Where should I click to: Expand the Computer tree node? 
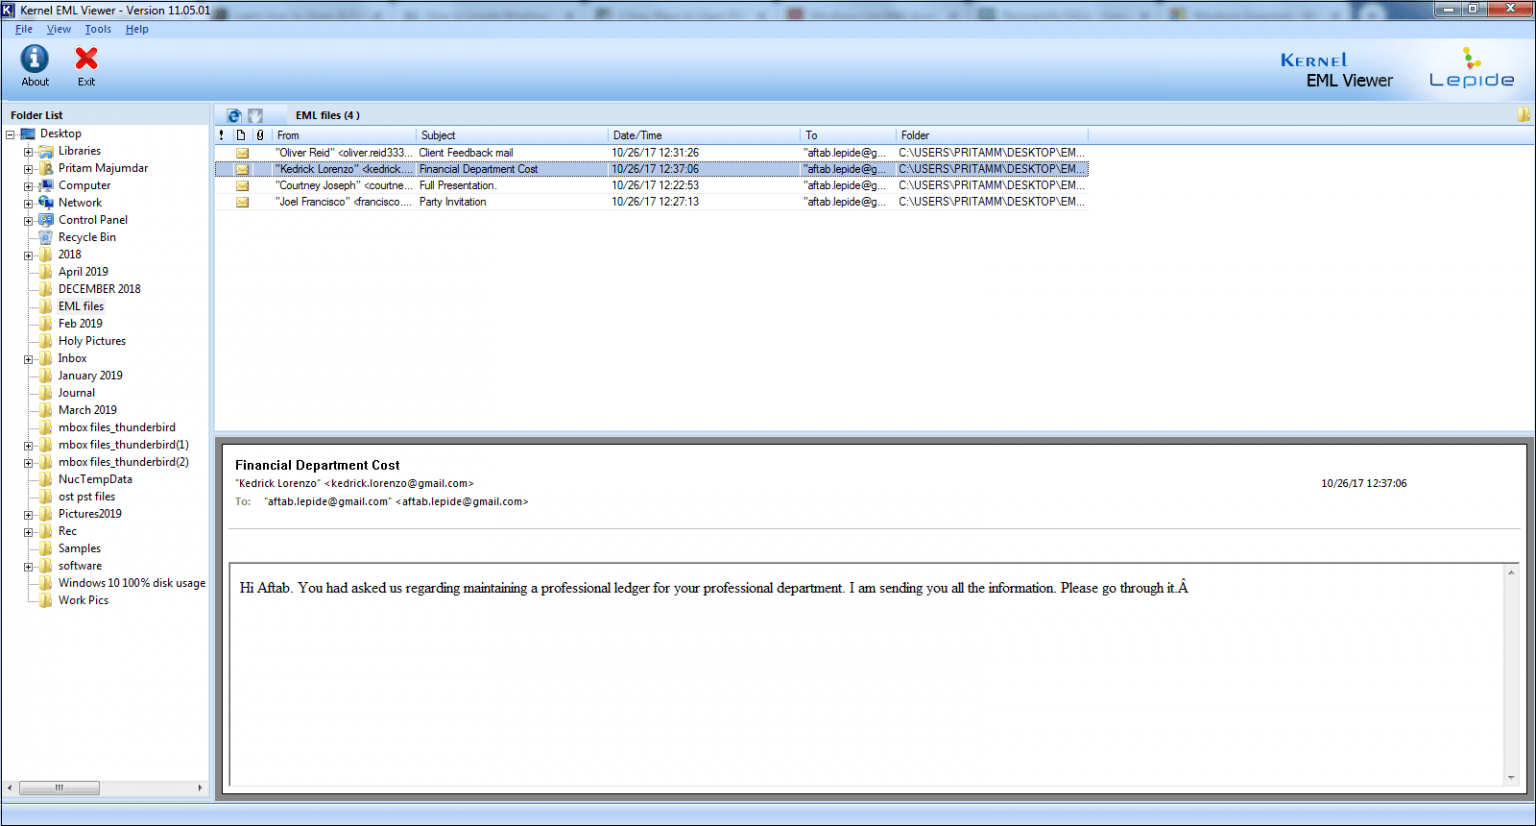point(28,185)
